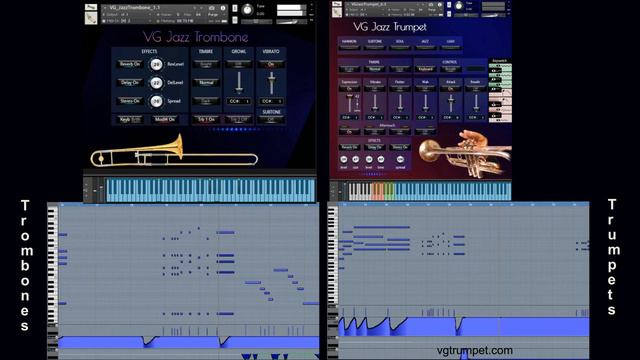Click the trumpet Keyswitch list panel
Viewport: 640px width, 360px height.
tap(500, 91)
